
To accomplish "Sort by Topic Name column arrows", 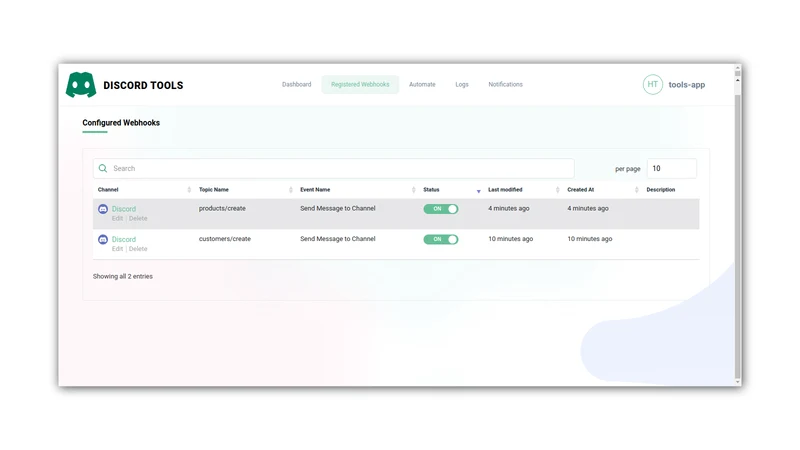I will 291,190.
